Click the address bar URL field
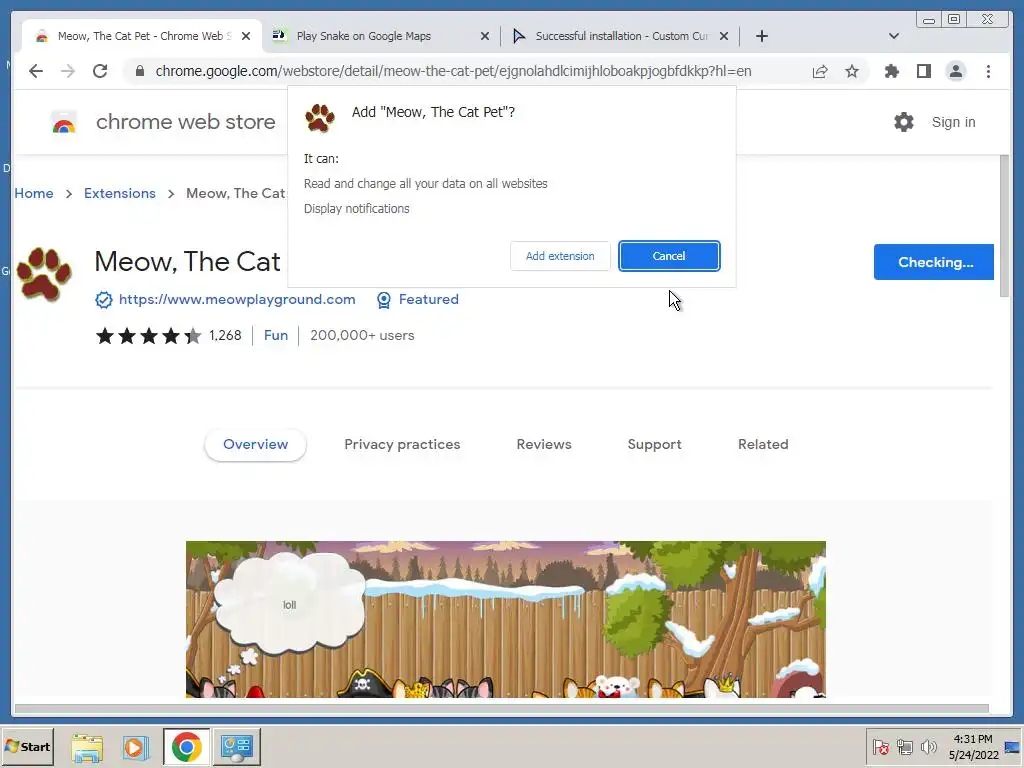 453,71
